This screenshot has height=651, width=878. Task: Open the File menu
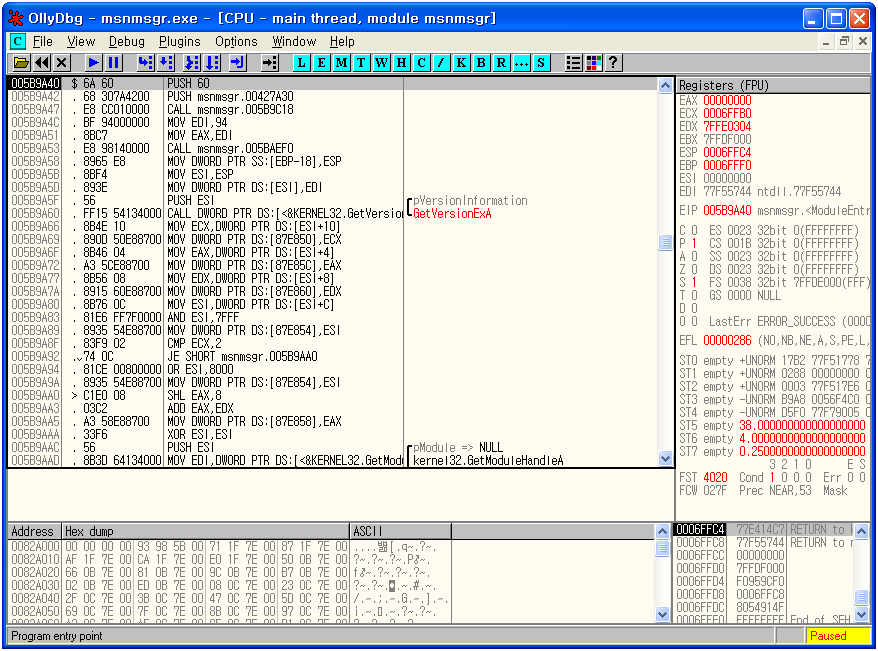click(x=43, y=41)
